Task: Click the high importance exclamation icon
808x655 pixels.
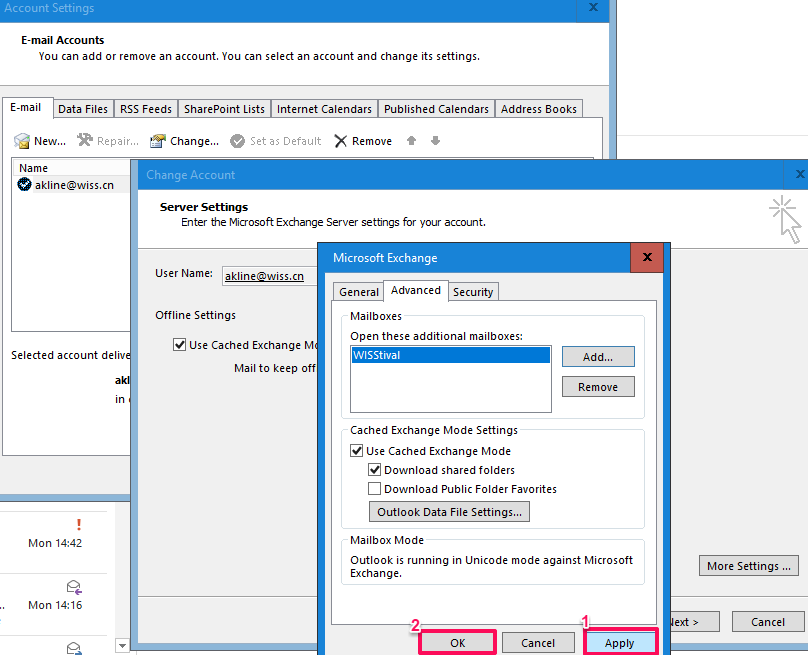Action: [x=79, y=524]
